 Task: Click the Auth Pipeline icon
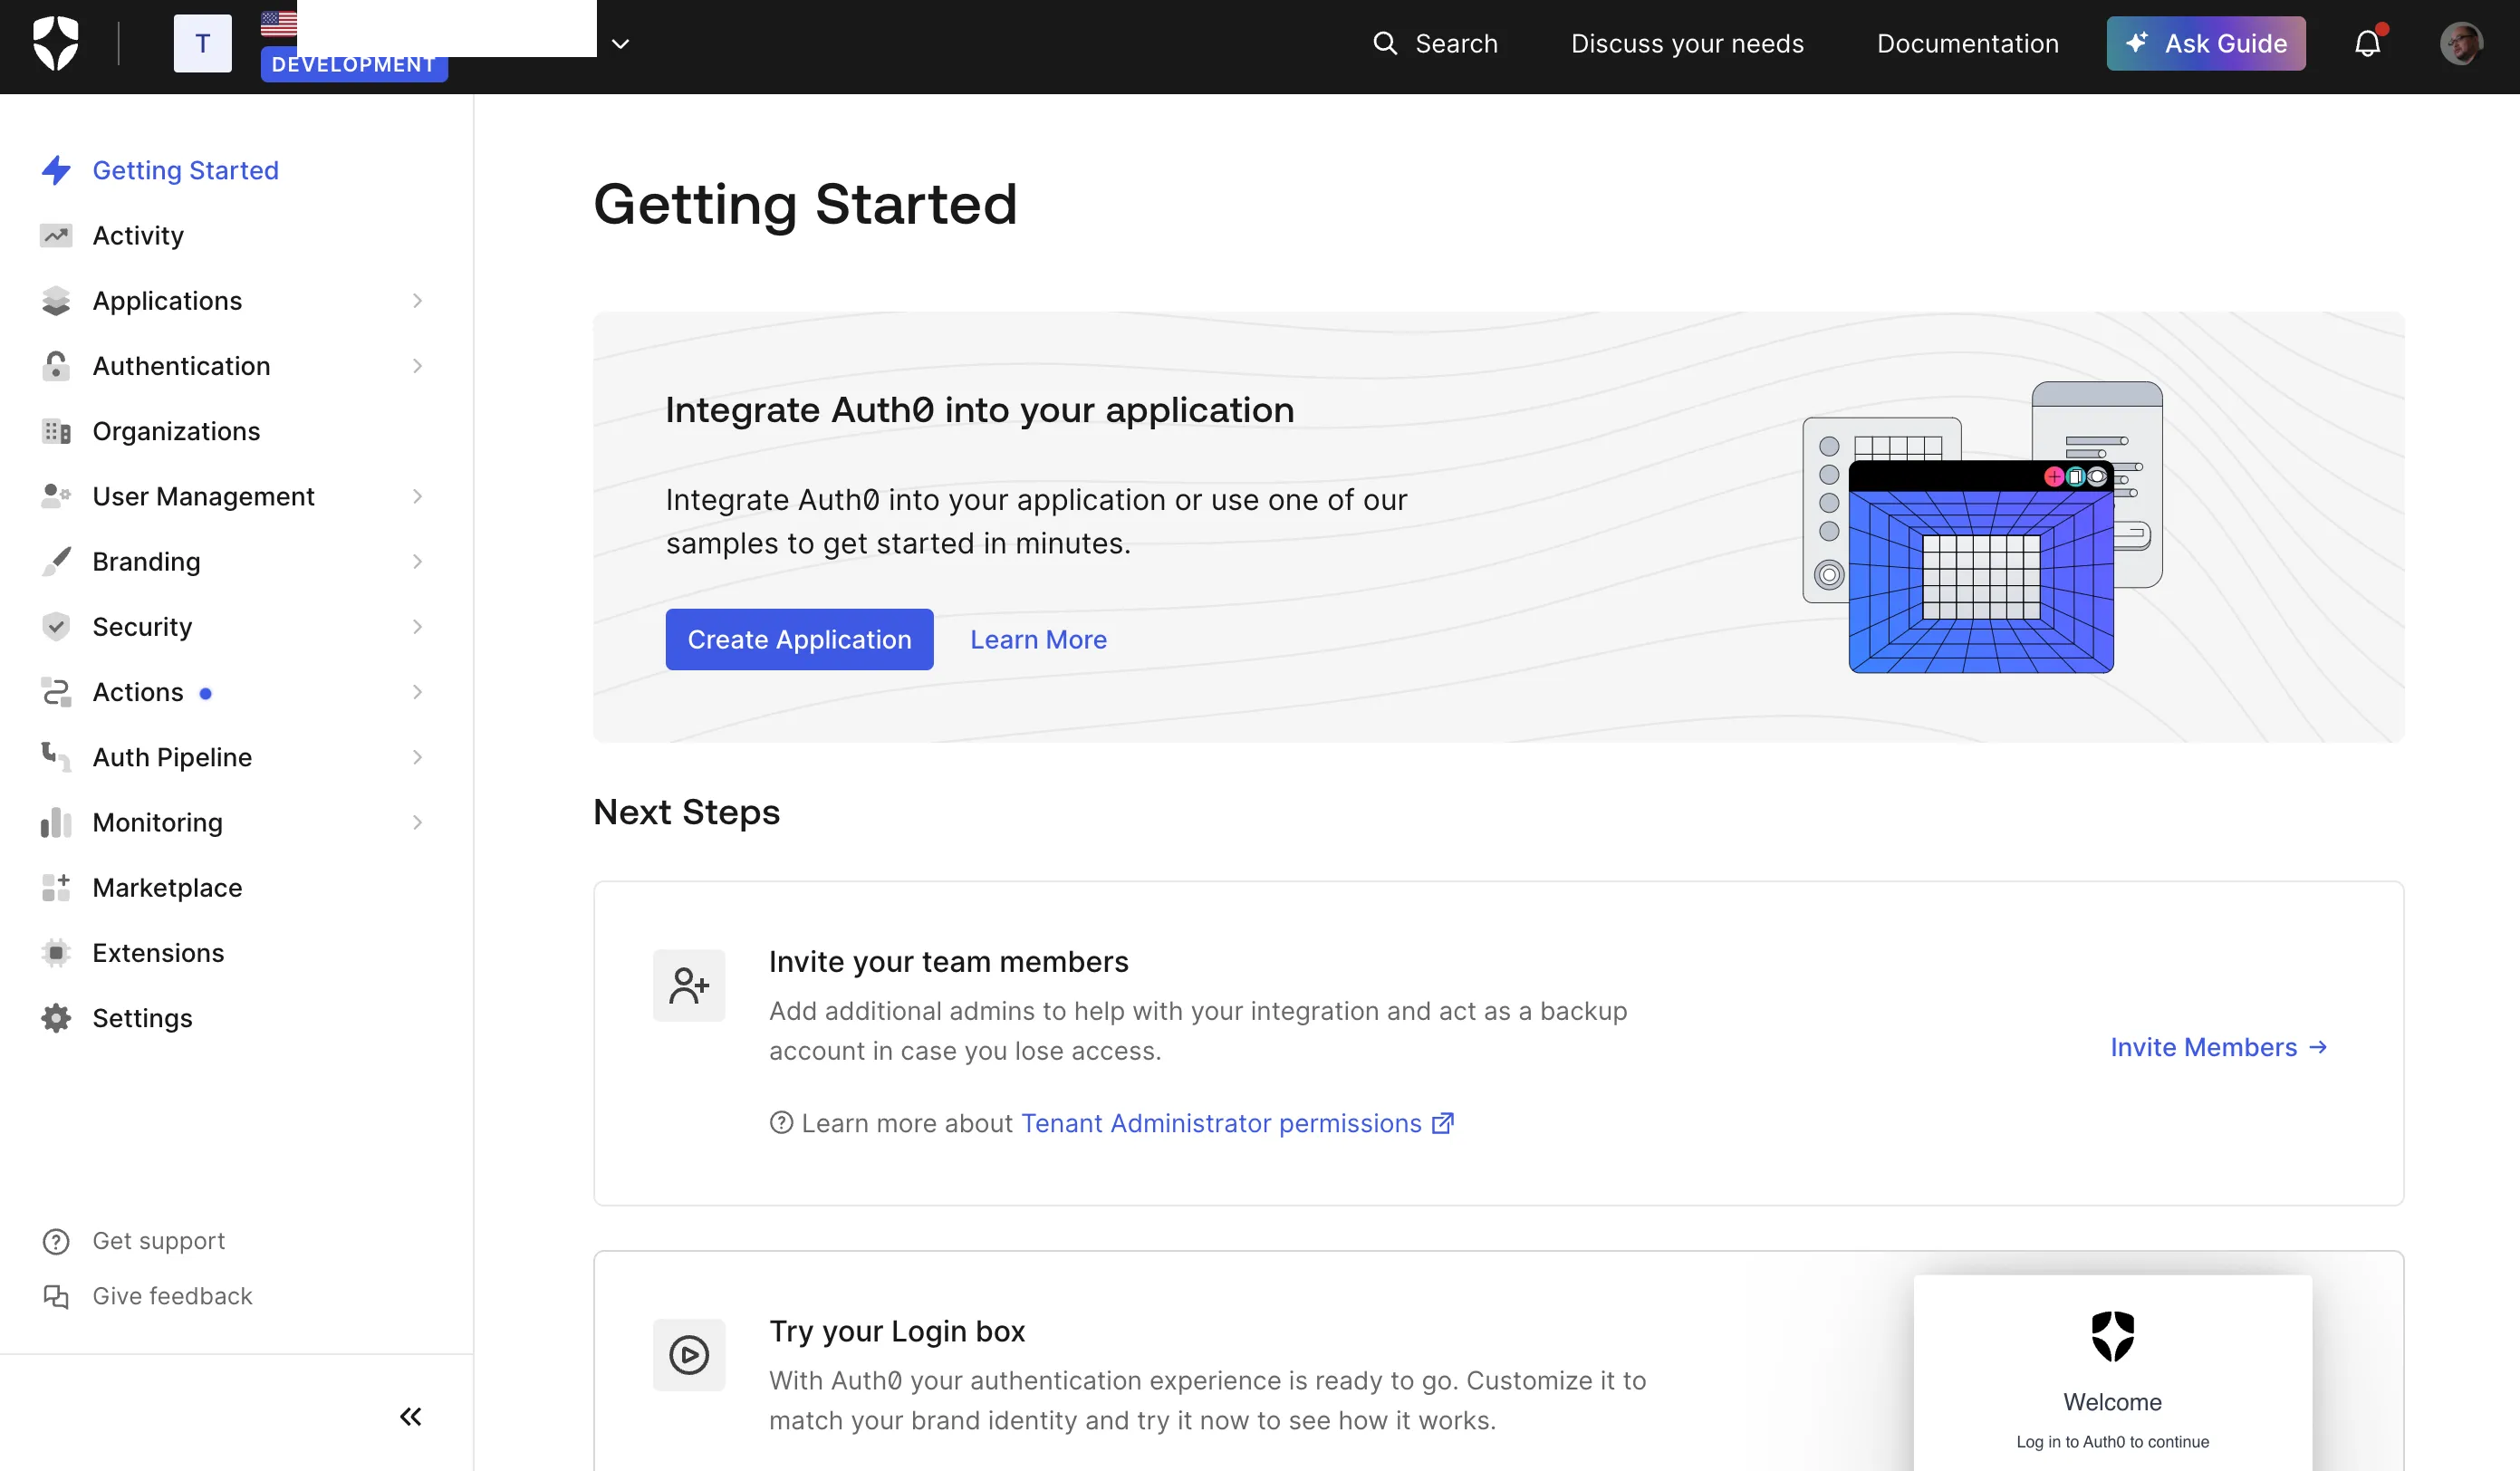[56, 756]
